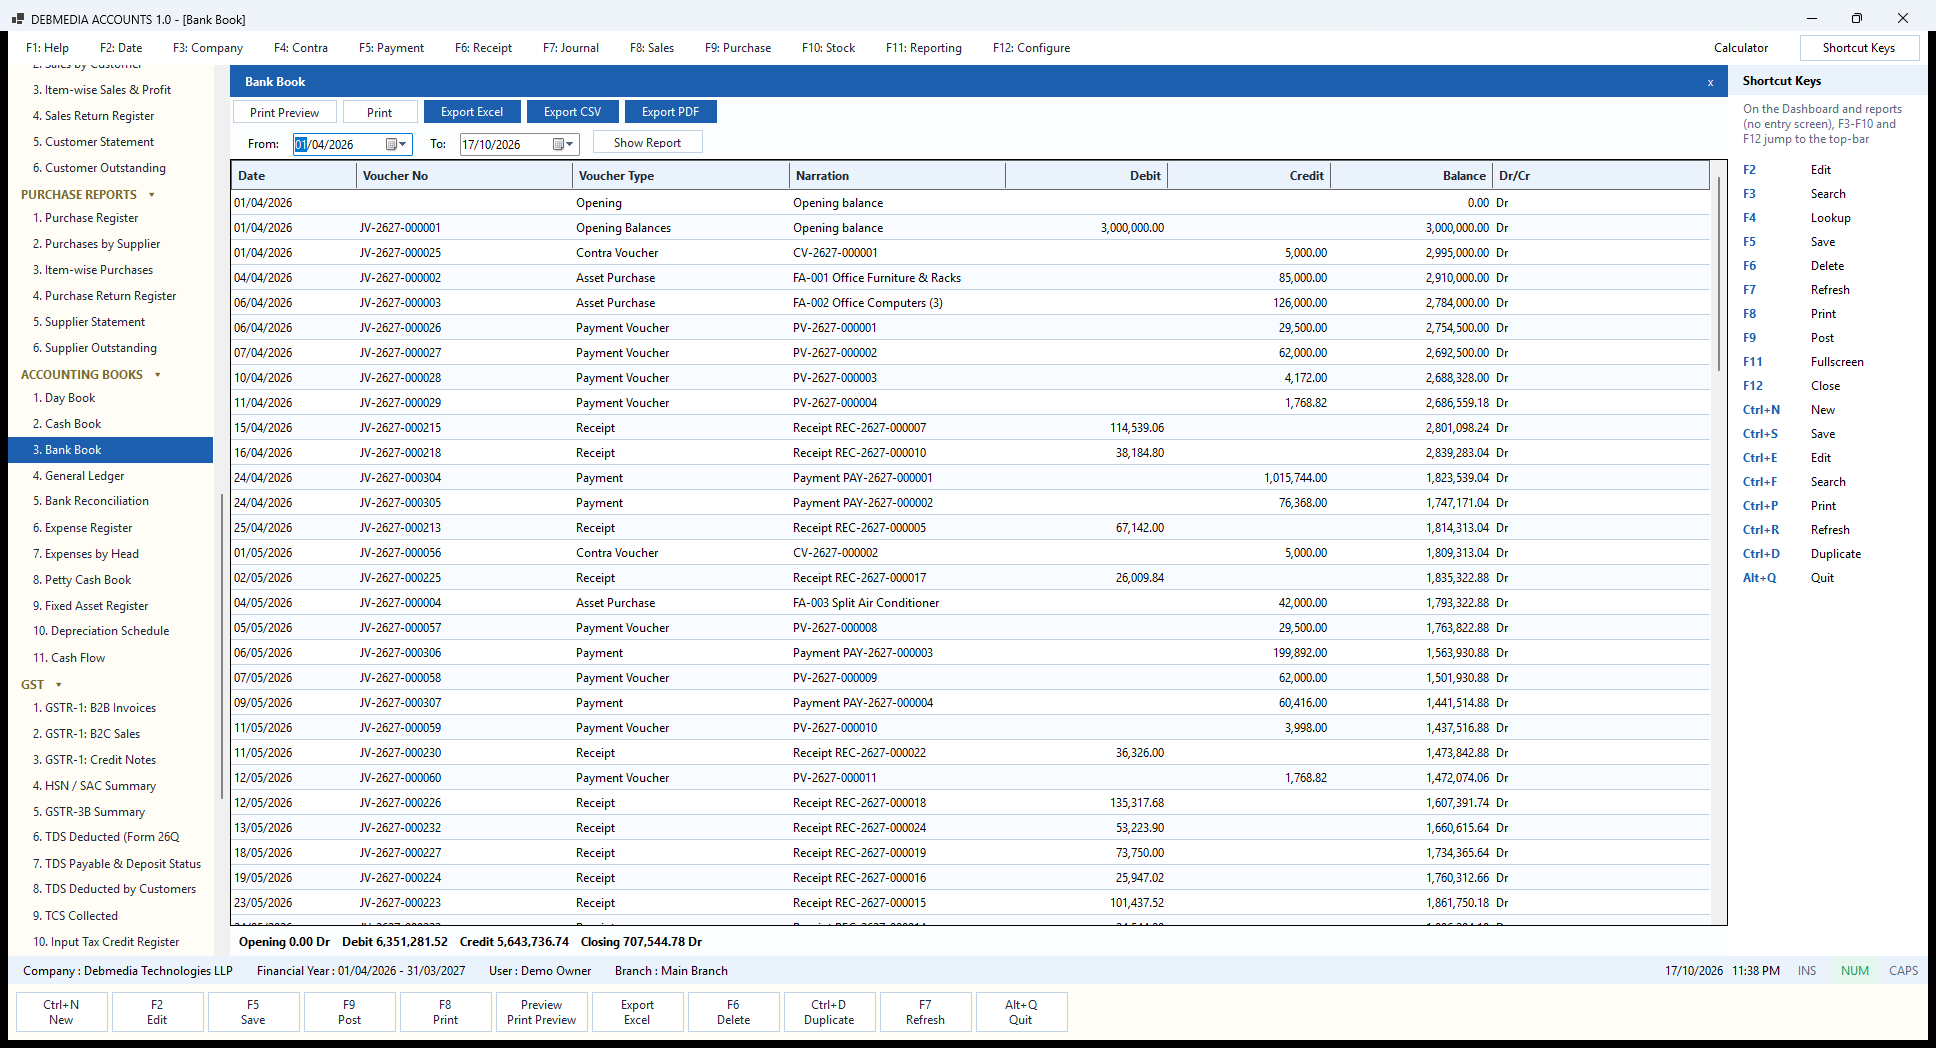The height and width of the screenshot is (1048, 1936).
Task: Open the F11: Reporting menu
Action: (x=924, y=48)
